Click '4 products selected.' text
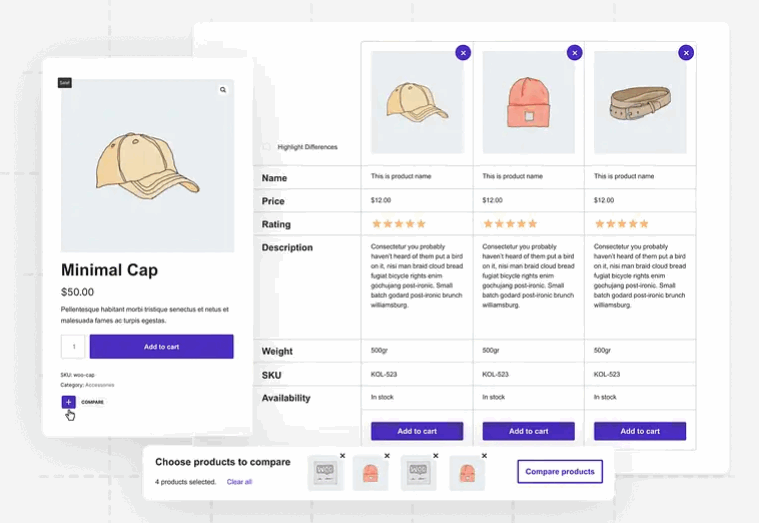Screen dimensions: 759x523 185,482
